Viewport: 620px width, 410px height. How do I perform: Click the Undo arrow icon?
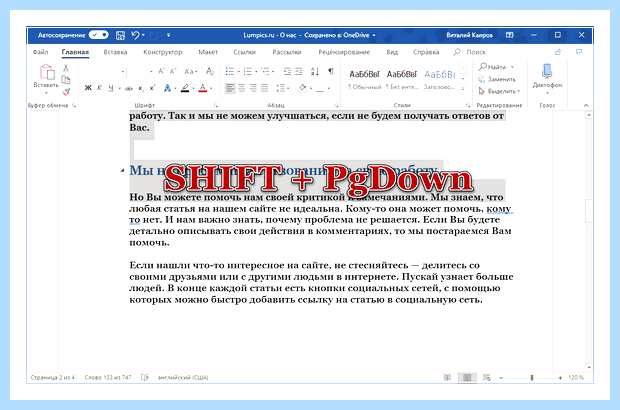tap(135, 35)
